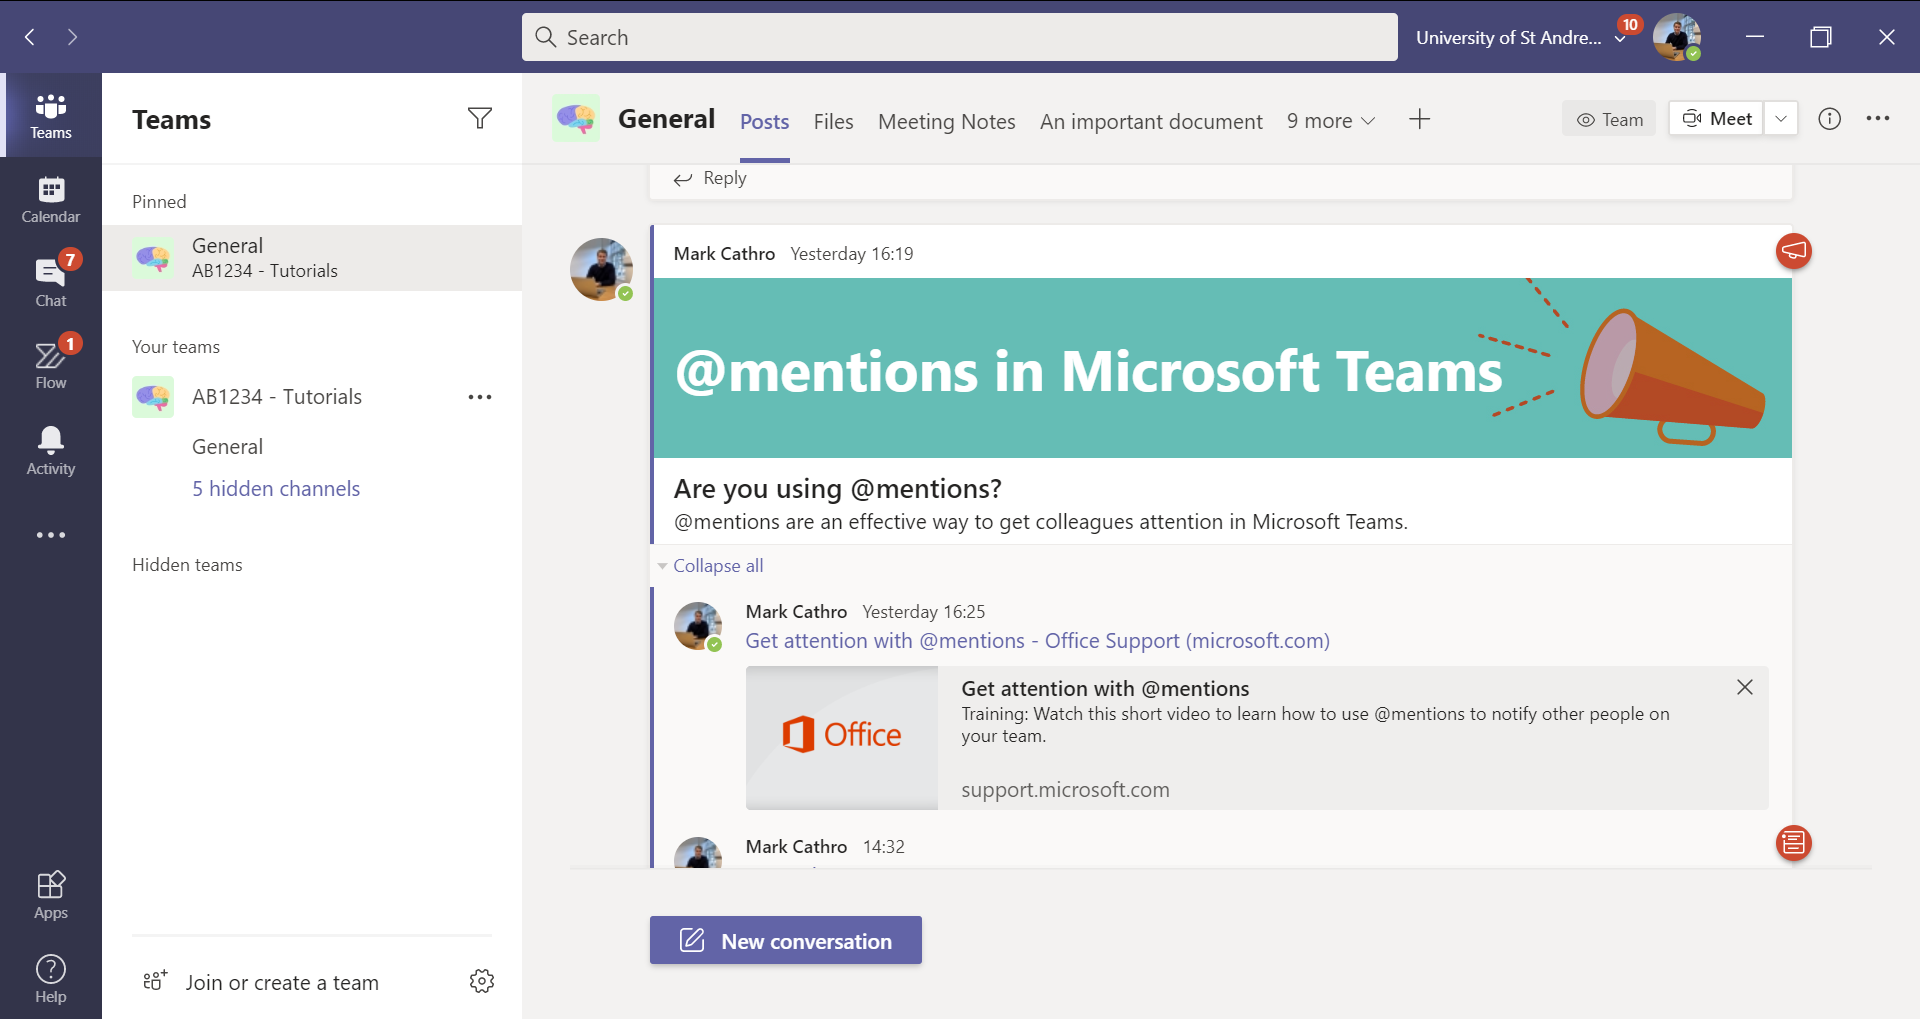Open the Calendar view in sidebar
Screen dimensions: 1920x1019
pos(51,199)
